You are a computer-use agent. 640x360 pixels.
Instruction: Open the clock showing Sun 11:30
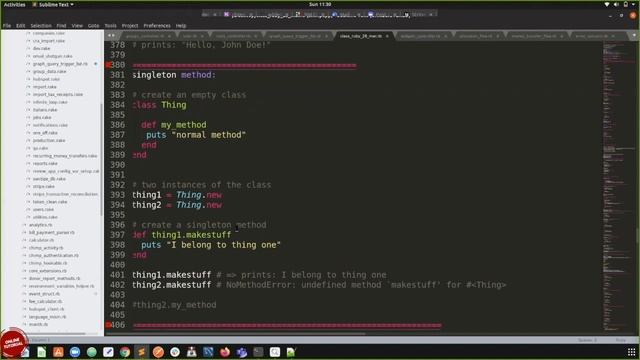pos(320,4)
